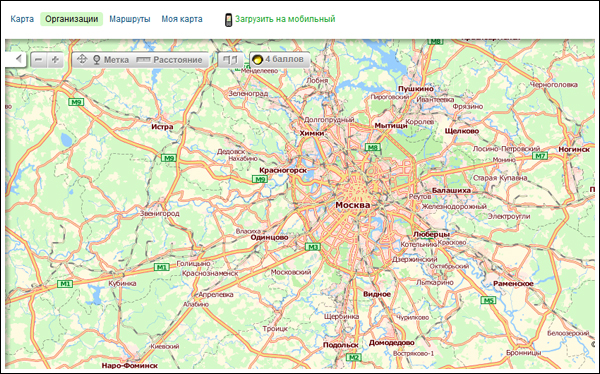This screenshot has height=374, width=600.
Task: Click the Подольск city label
Action: [x=341, y=345]
